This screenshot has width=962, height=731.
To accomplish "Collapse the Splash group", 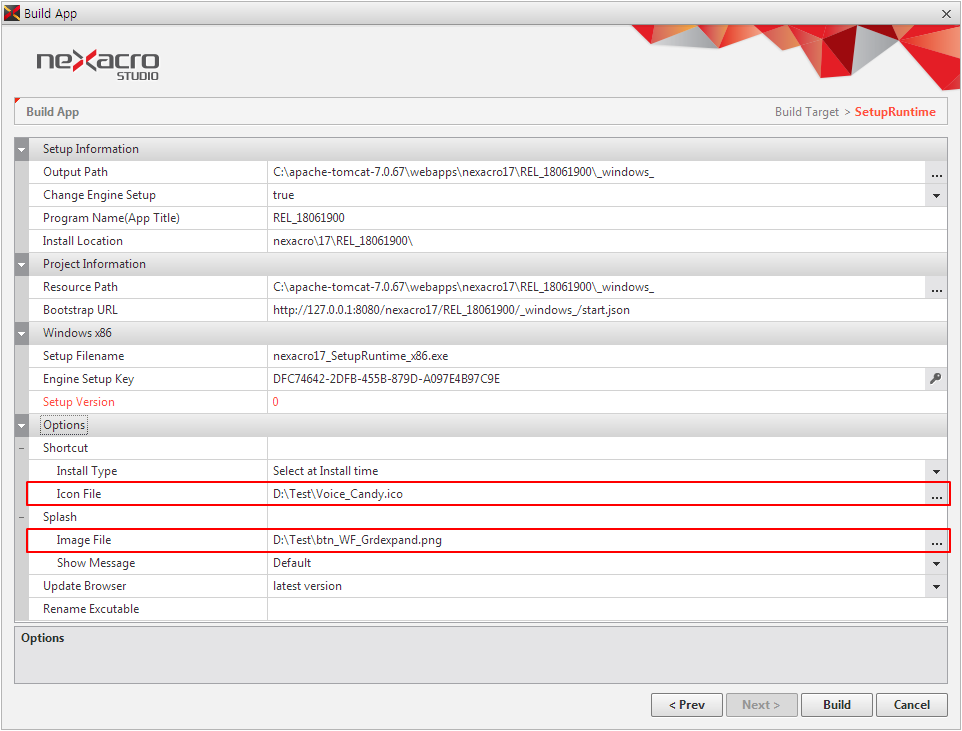I will [22, 518].
